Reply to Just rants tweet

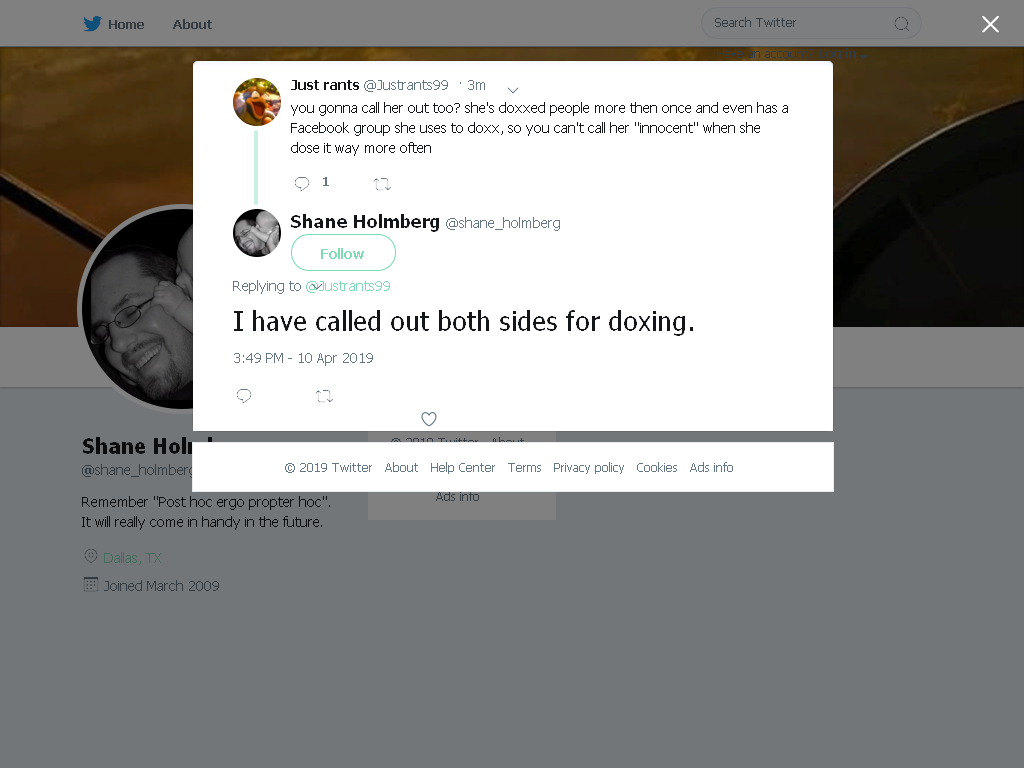point(302,184)
